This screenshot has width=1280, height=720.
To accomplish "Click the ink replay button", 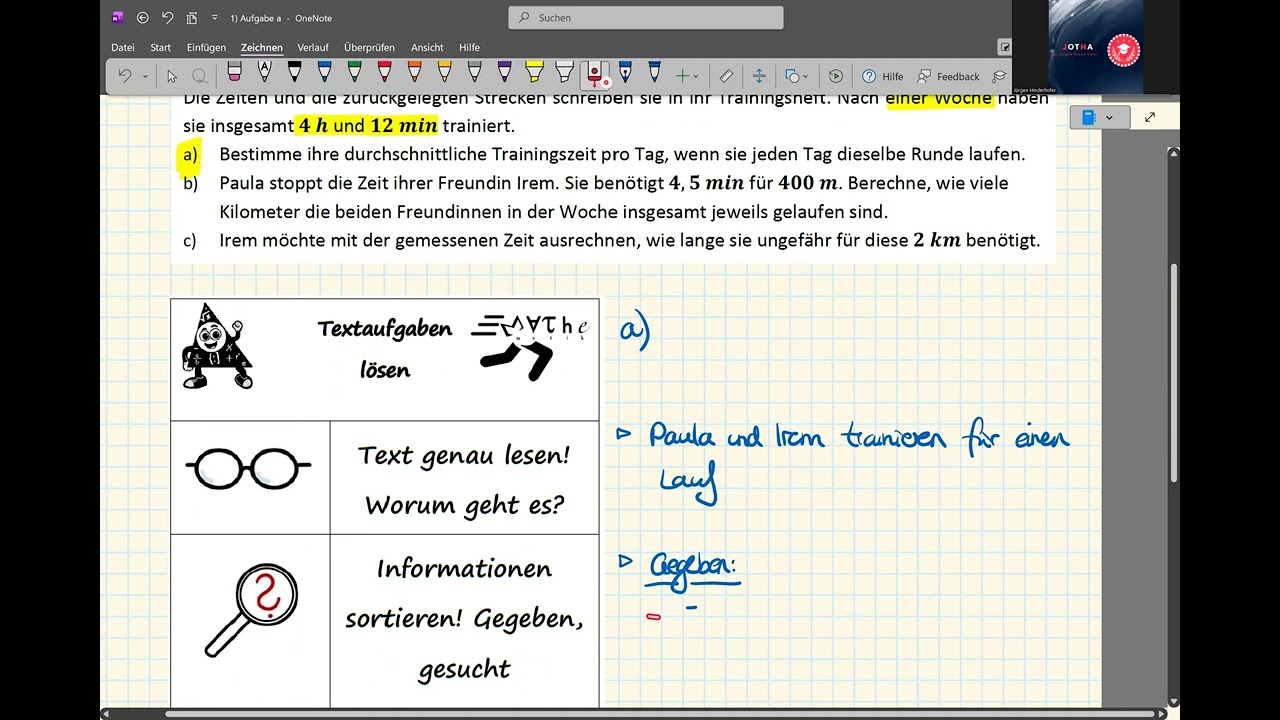I will coord(835,76).
